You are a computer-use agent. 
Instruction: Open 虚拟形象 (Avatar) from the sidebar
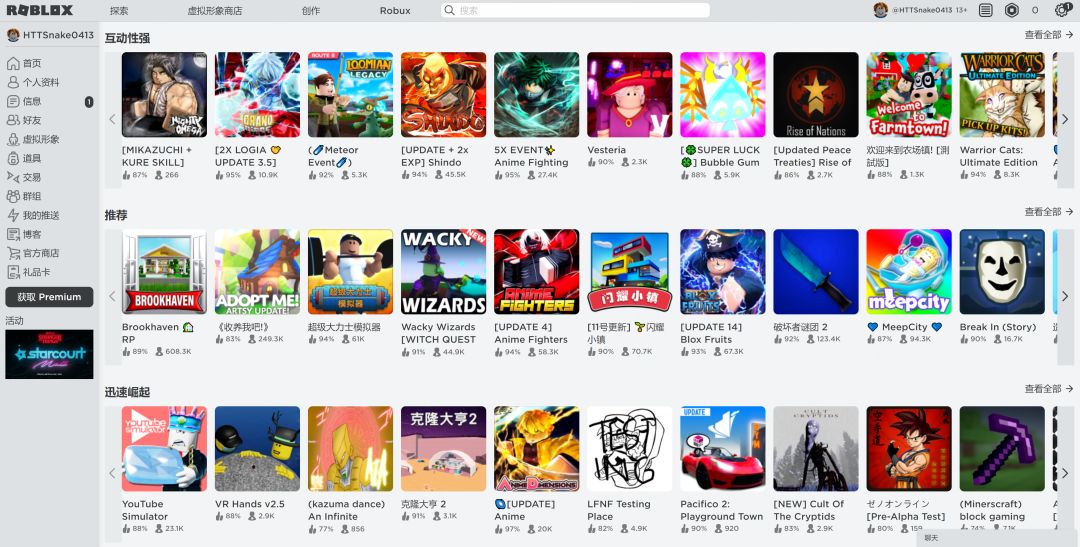pos(40,139)
